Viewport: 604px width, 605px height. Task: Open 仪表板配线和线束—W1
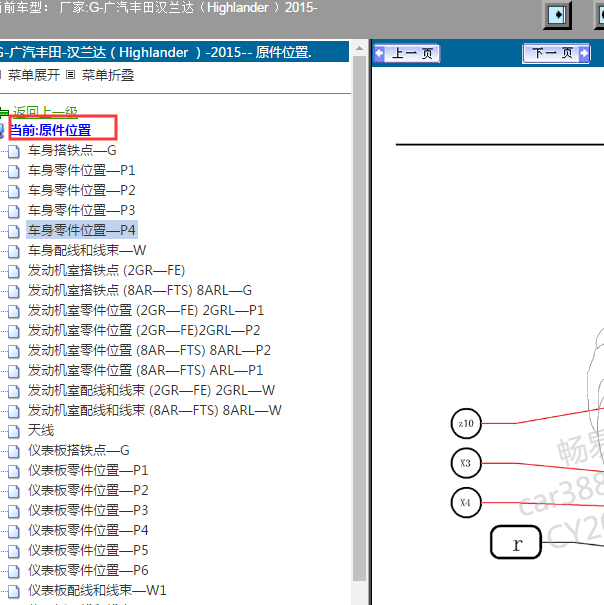pos(97,590)
